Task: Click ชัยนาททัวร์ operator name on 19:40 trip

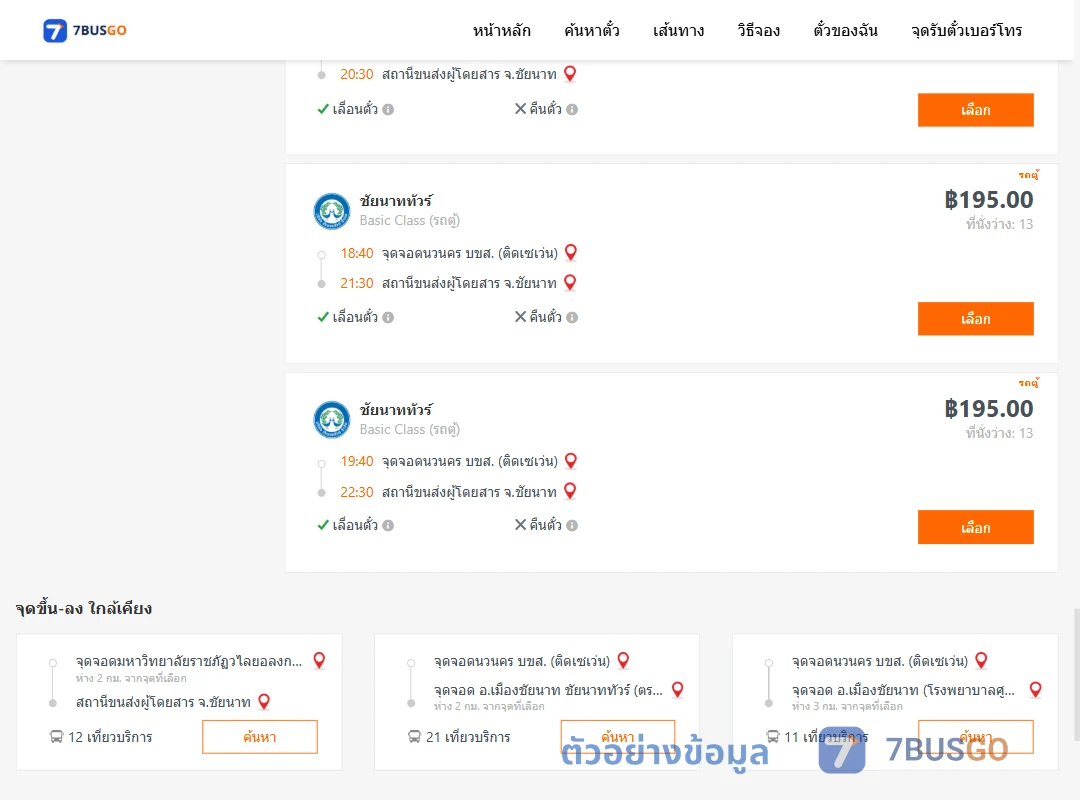Action: [396, 409]
